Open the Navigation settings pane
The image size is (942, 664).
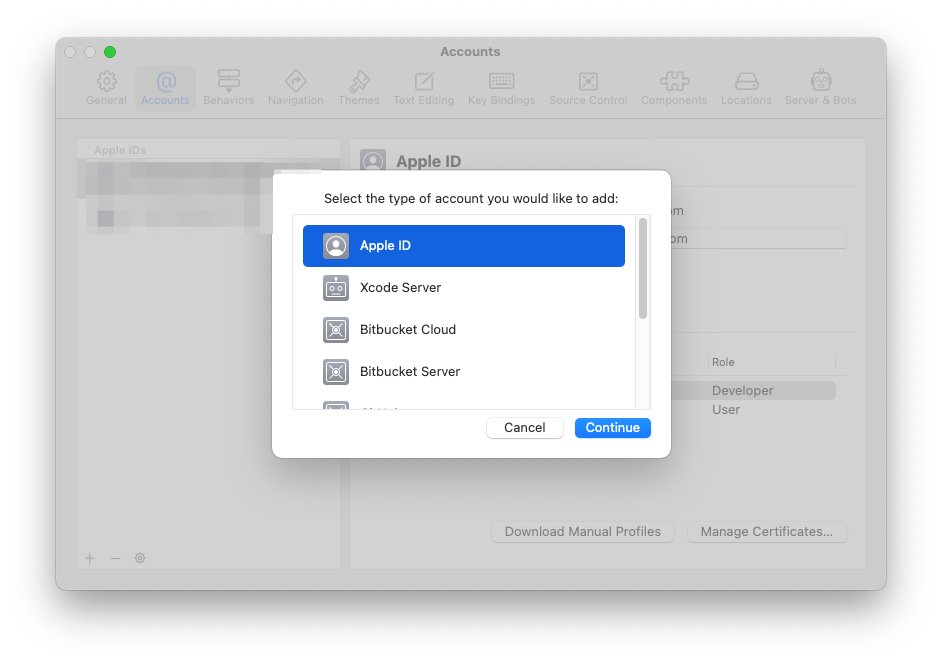click(295, 87)
